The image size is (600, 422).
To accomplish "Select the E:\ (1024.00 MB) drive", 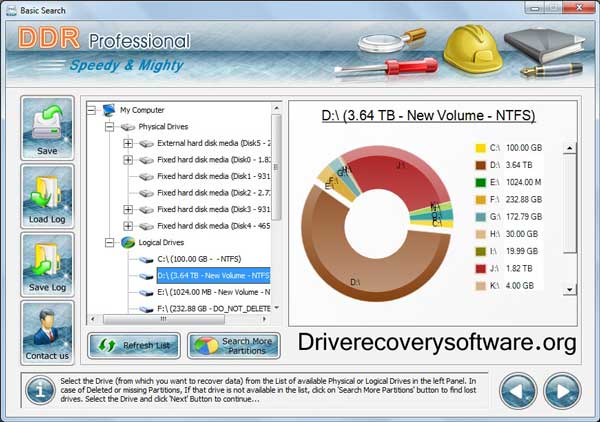I will click(213, 292).
